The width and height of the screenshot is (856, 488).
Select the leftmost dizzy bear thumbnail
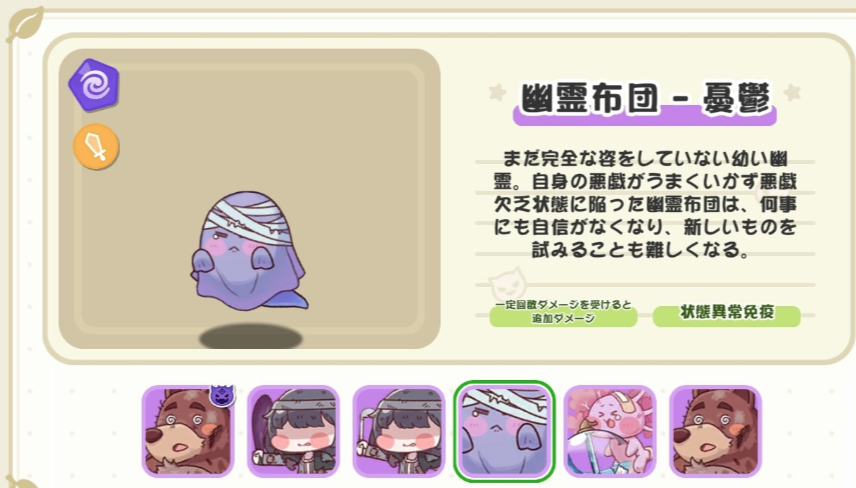[x=188, y=431]
